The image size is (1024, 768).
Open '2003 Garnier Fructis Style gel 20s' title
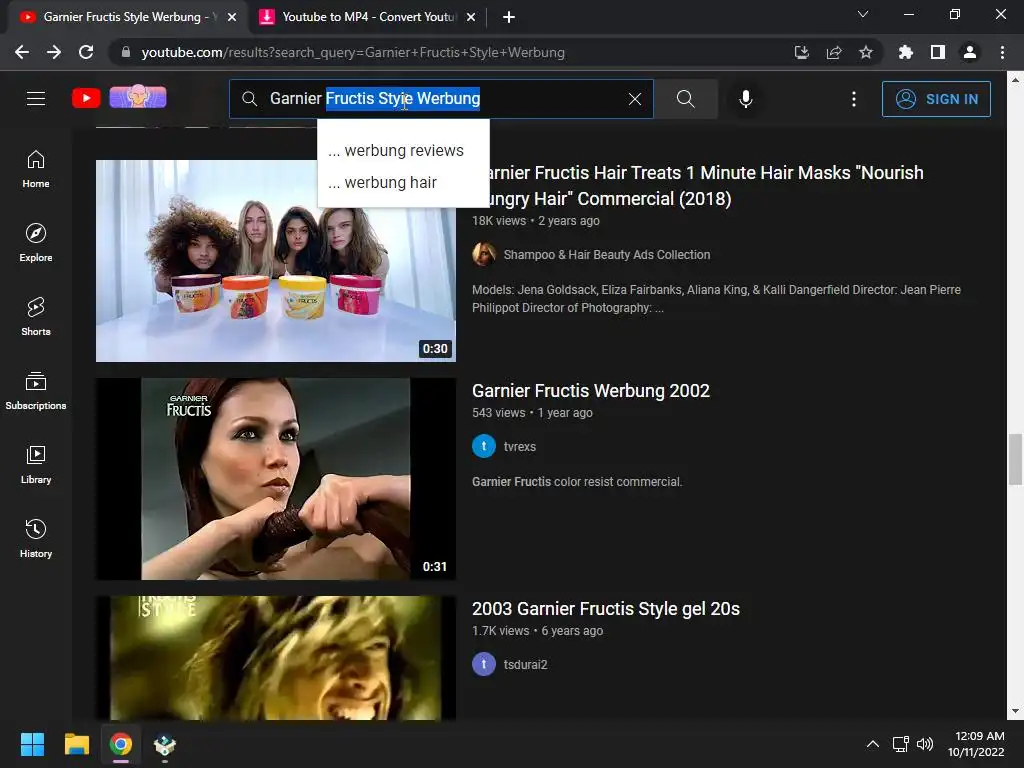coord(605,609)
